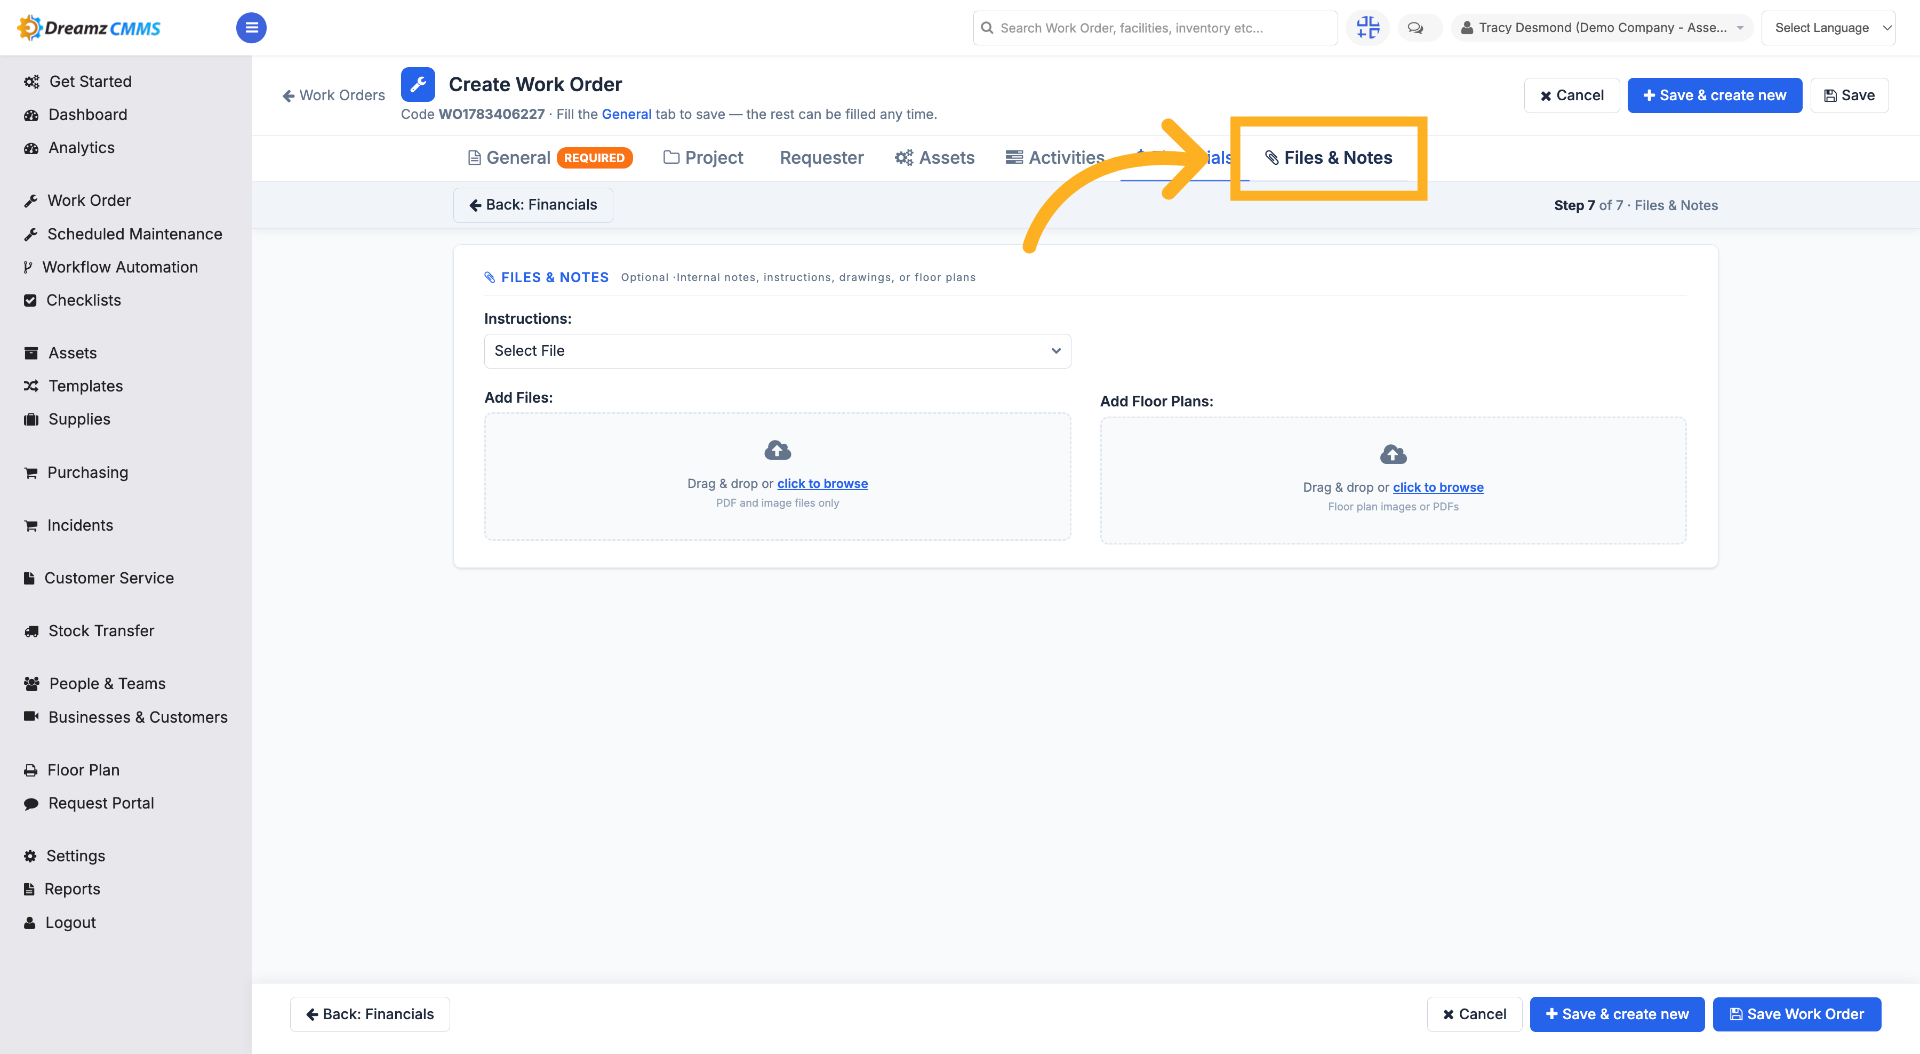Click the Dashboard gauge icon
The width and height of the screenshot is (1920, 1054).
(x=31, y=115)
